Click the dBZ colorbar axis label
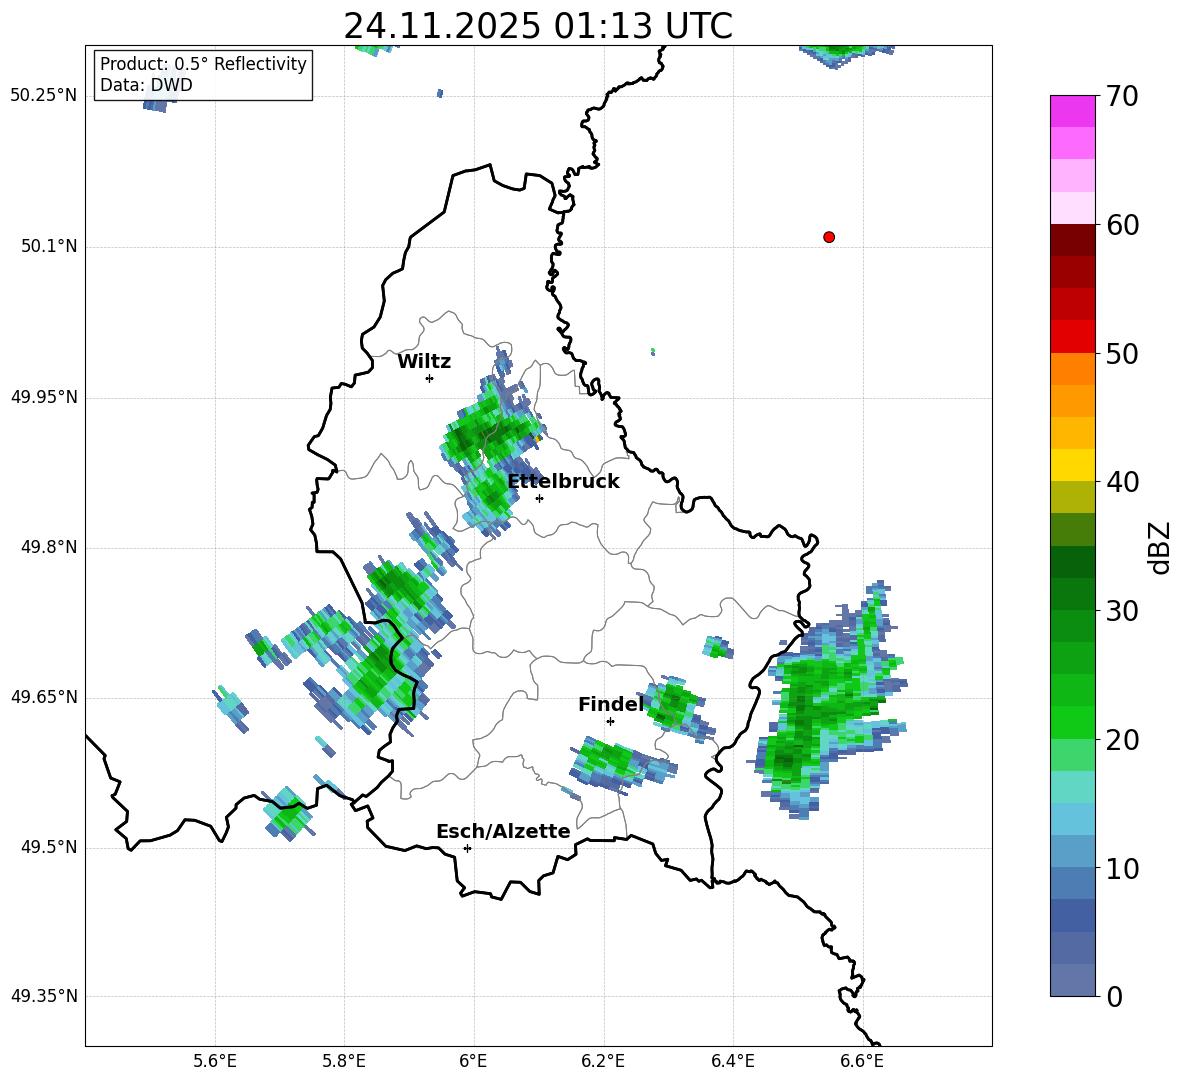 point(1161,547)
